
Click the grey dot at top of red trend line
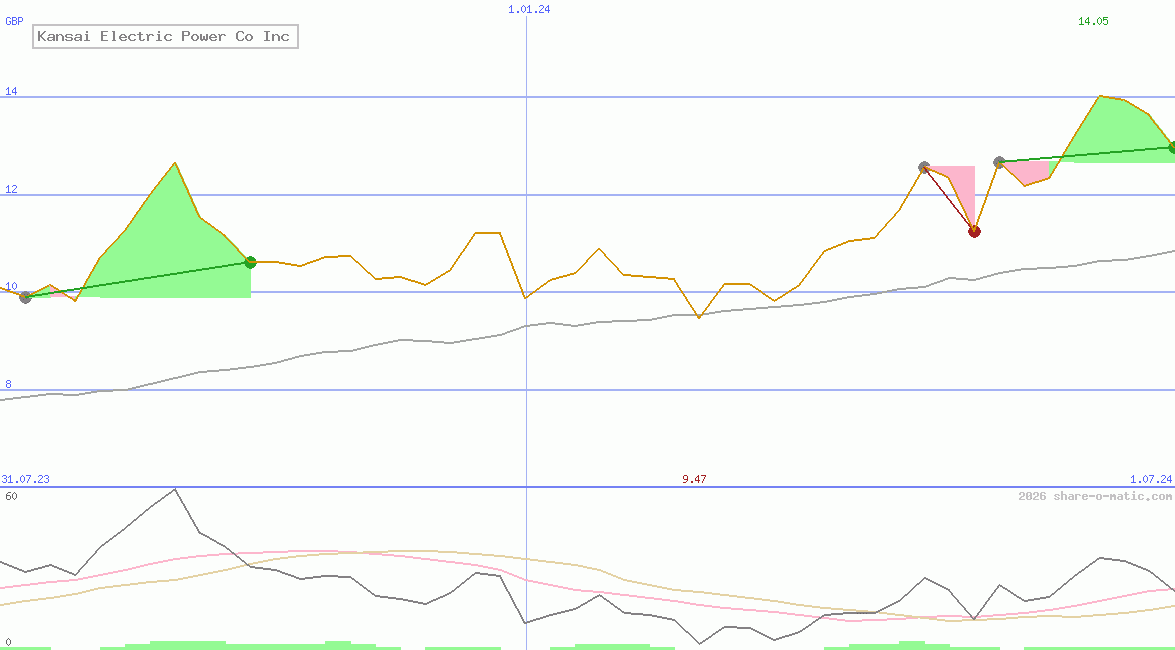[924, 167]
